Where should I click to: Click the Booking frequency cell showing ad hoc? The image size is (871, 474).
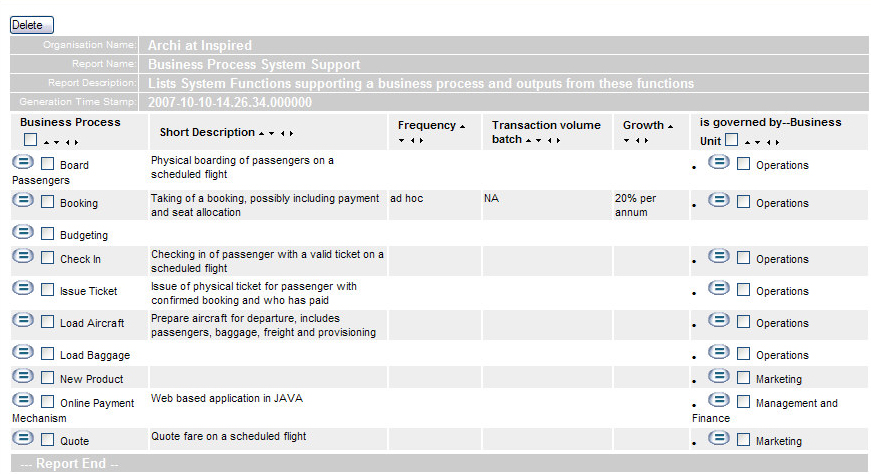pyautogui.click(x=407, y=199)
